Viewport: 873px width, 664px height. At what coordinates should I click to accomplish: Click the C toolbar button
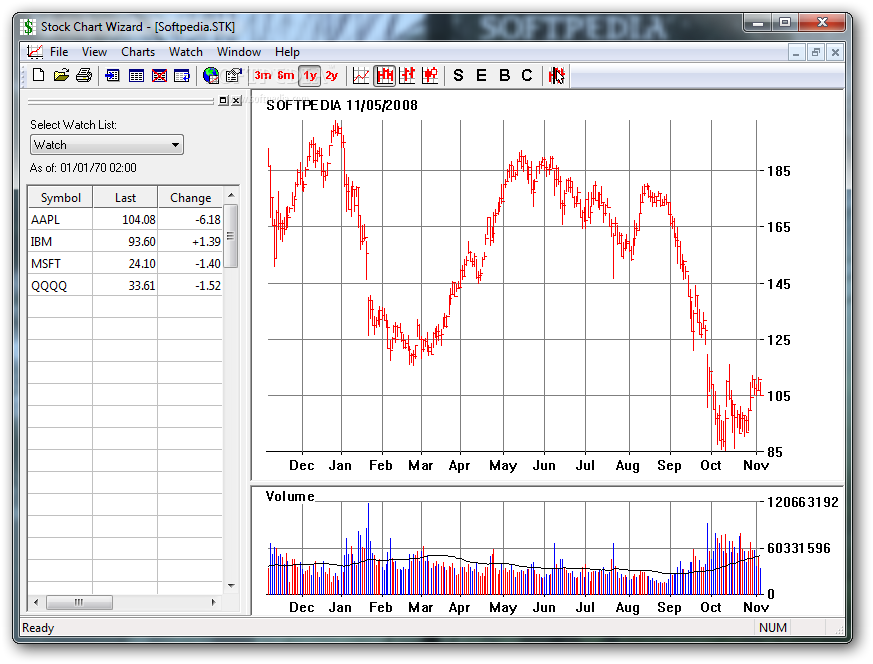tap(527, 75)
